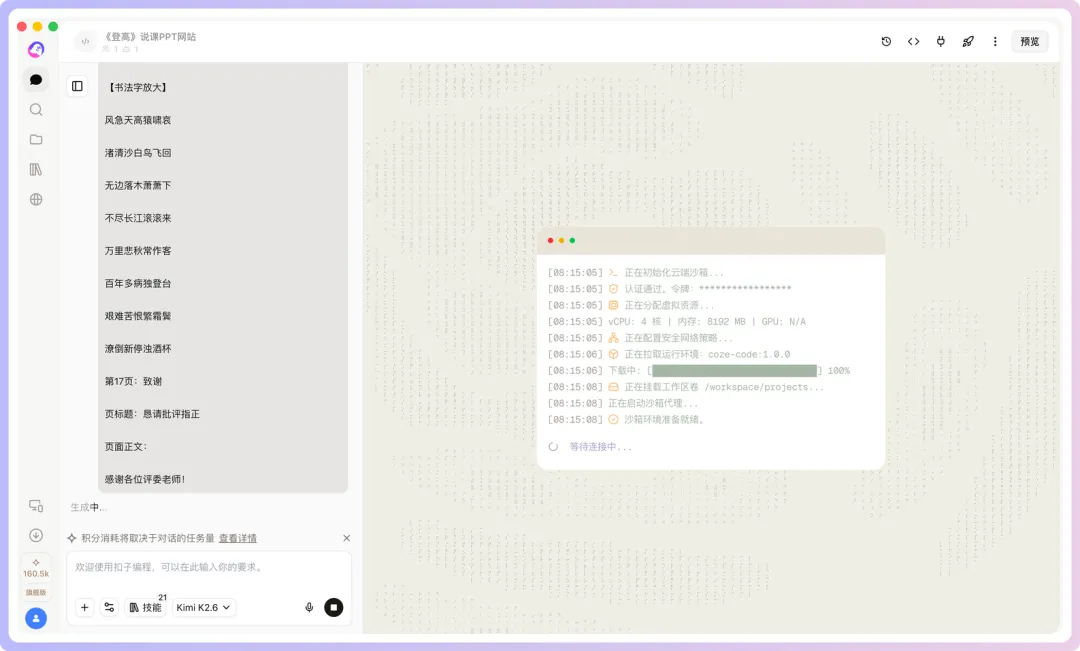Click the line 不尽长江滚滚来
This screenshot has height=651, width=1080.
(x=138, y=218)
